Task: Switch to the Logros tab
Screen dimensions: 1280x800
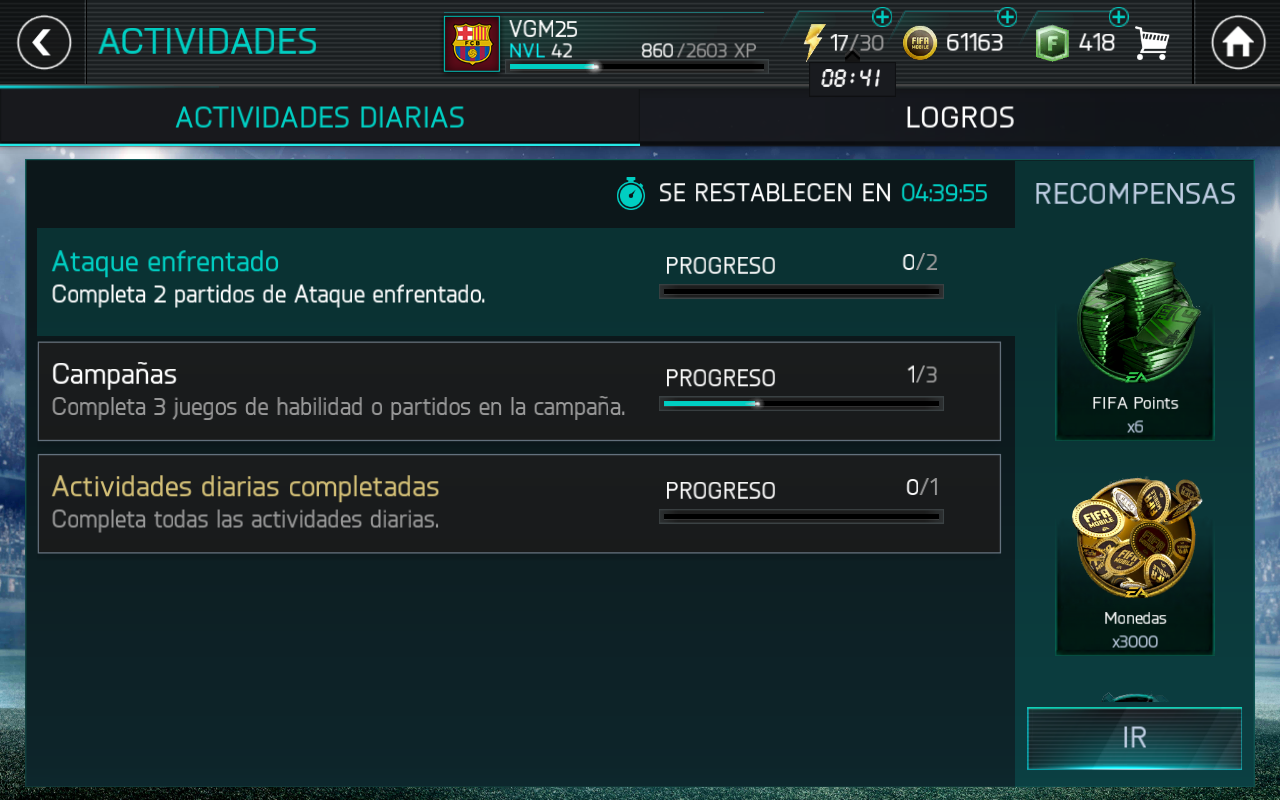Action: click(960, 117)
